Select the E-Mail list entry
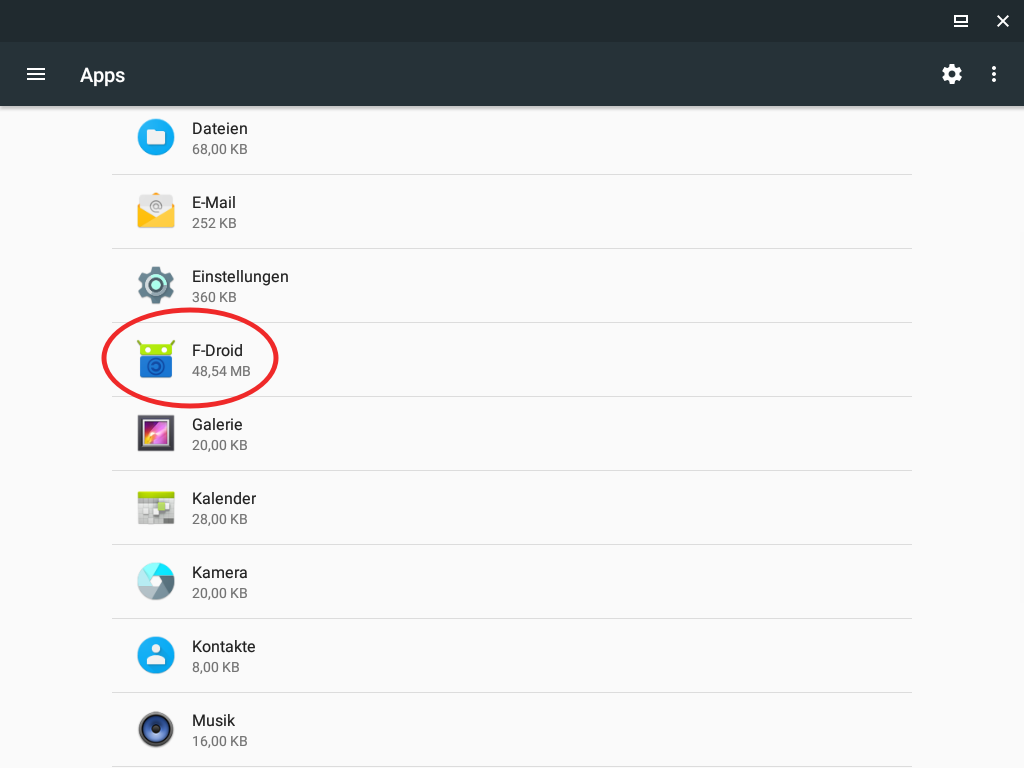Screen dimensions: 1024x768 tap(214, 203)
